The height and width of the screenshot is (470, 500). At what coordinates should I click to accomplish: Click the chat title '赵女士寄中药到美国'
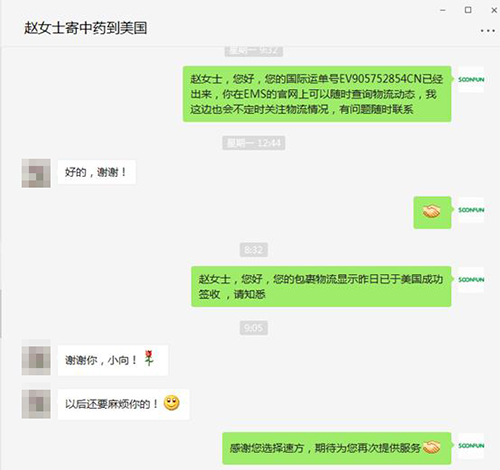(86, 28)
